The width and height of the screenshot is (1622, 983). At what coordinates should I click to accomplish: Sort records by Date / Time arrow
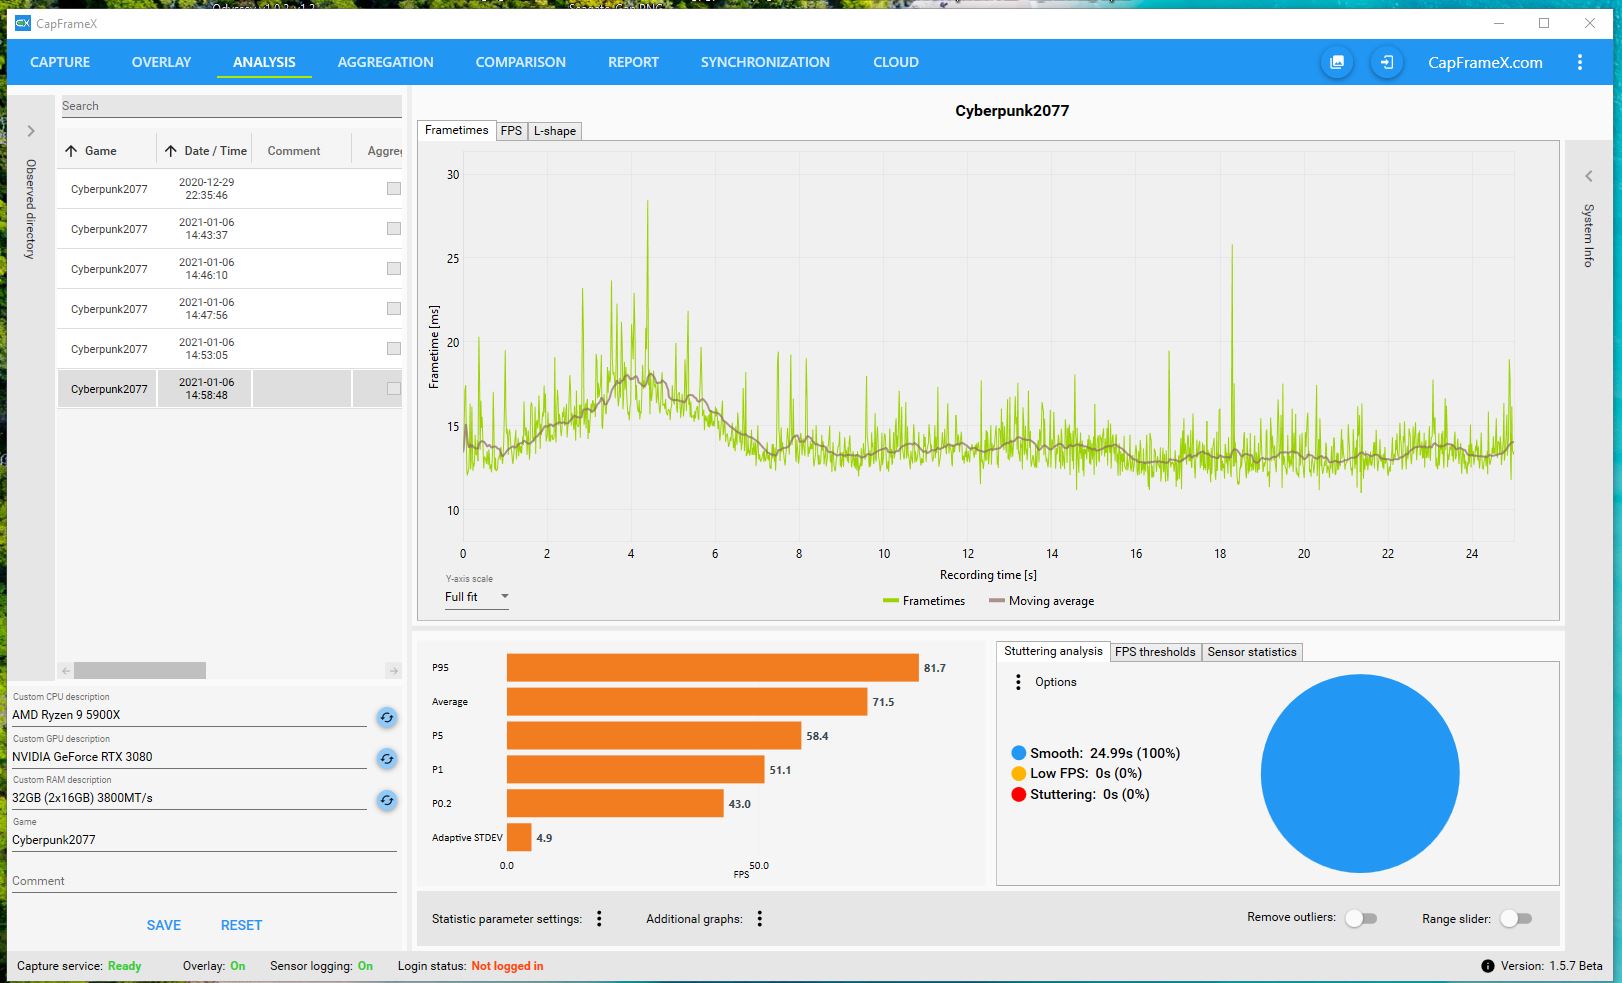coord(171,151)
